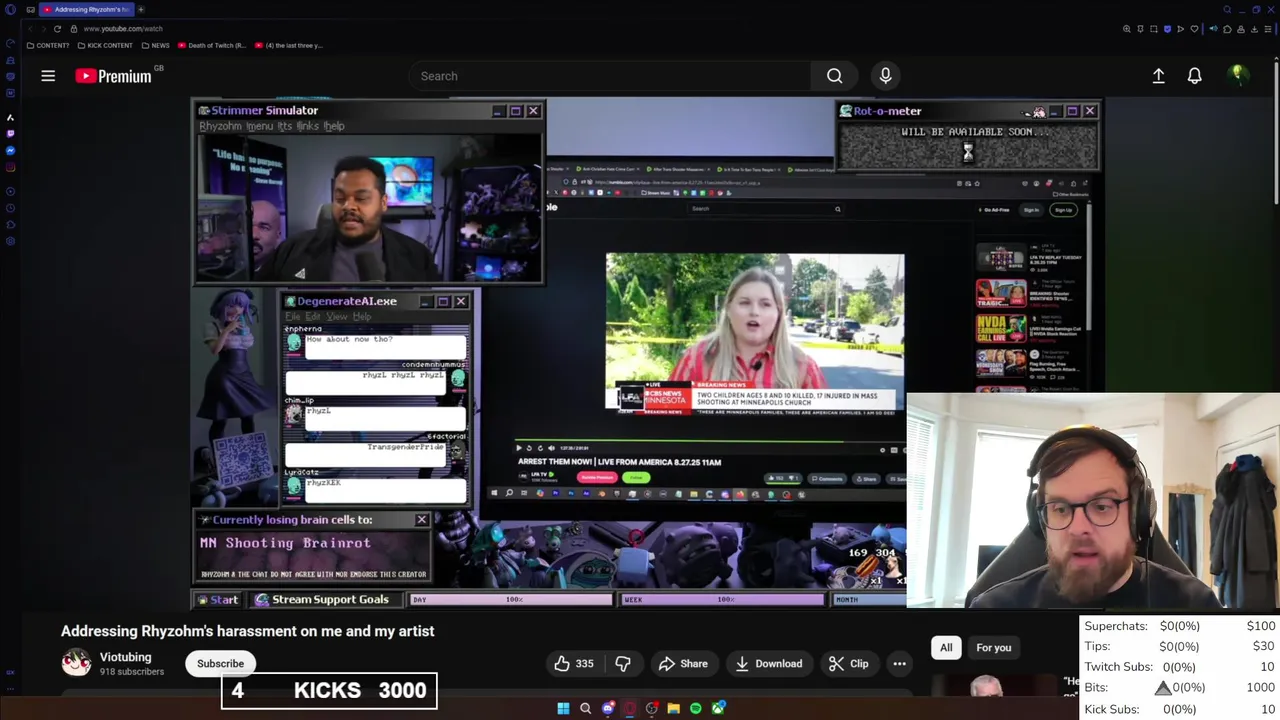Open the browser snapshot capture tool

1154,29
